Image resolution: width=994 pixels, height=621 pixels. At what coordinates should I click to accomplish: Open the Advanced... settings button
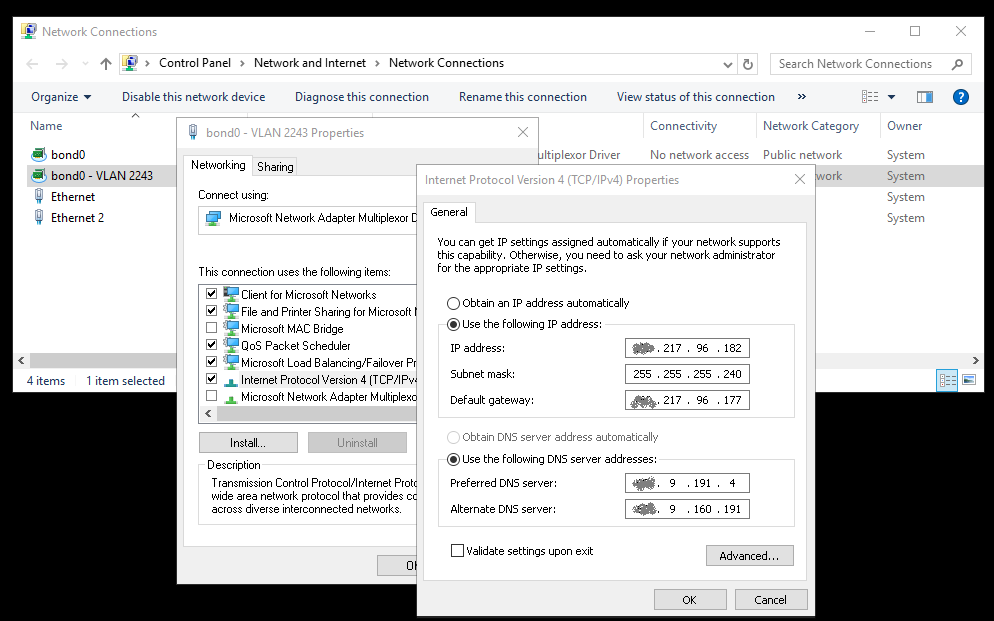pos(749,556)
